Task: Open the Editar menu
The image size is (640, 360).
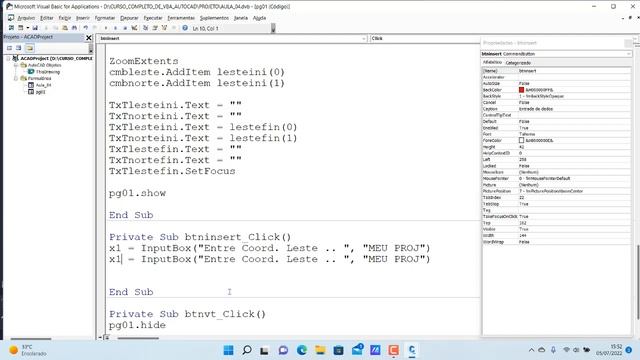Action: 47,18
